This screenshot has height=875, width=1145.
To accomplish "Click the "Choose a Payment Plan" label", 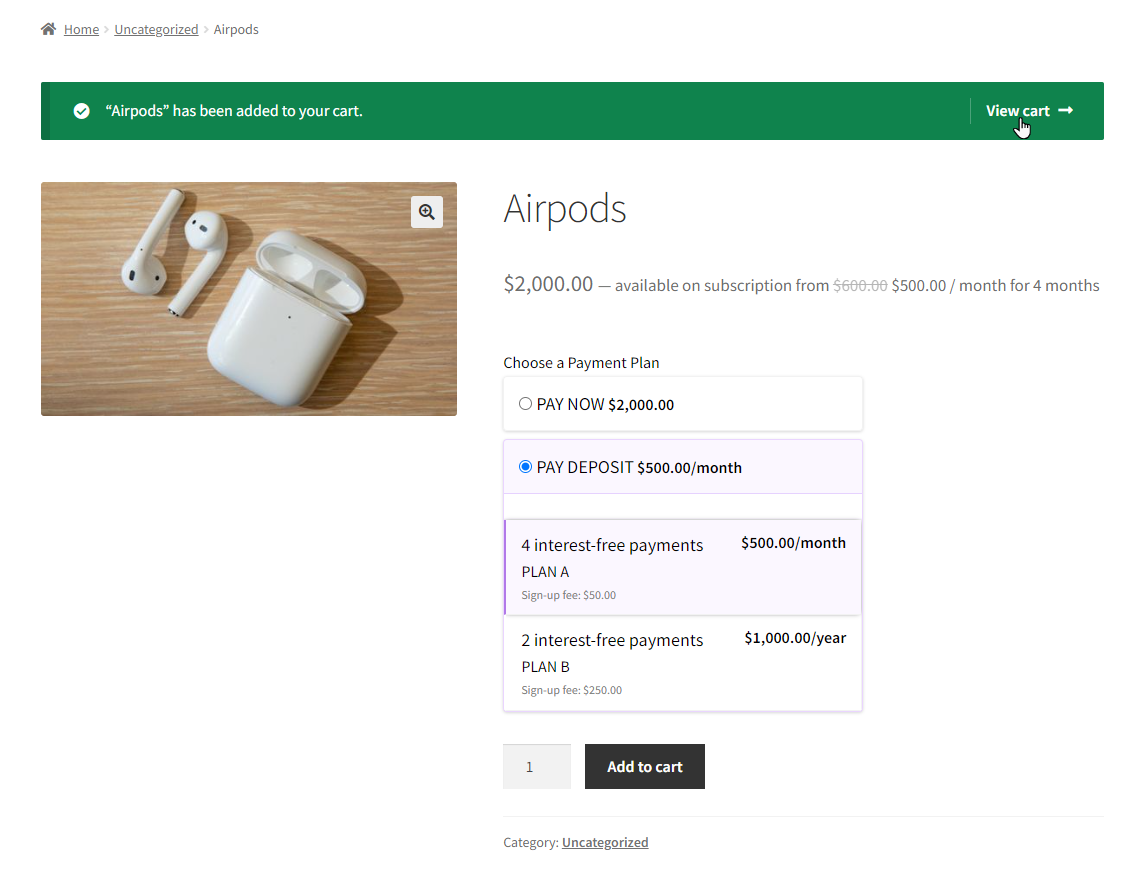I will (x=581, y=363).
